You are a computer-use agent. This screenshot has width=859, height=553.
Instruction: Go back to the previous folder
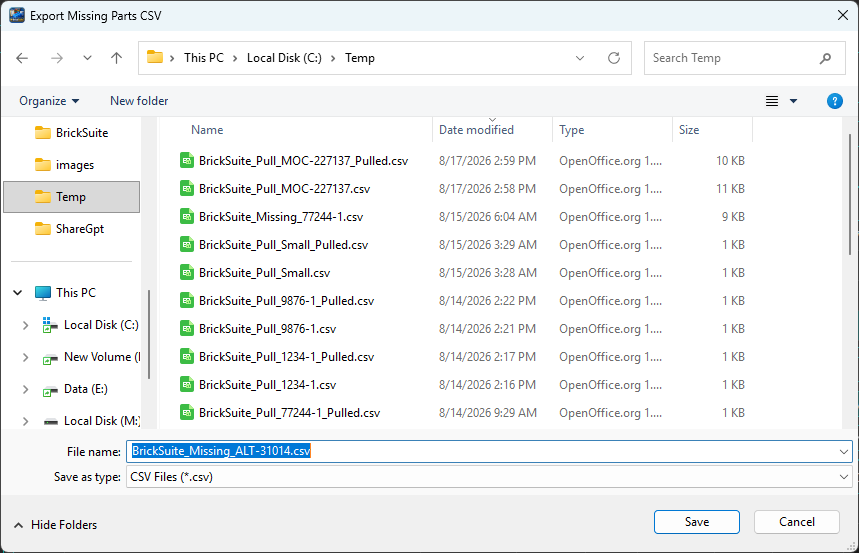(x=22, y=58)
